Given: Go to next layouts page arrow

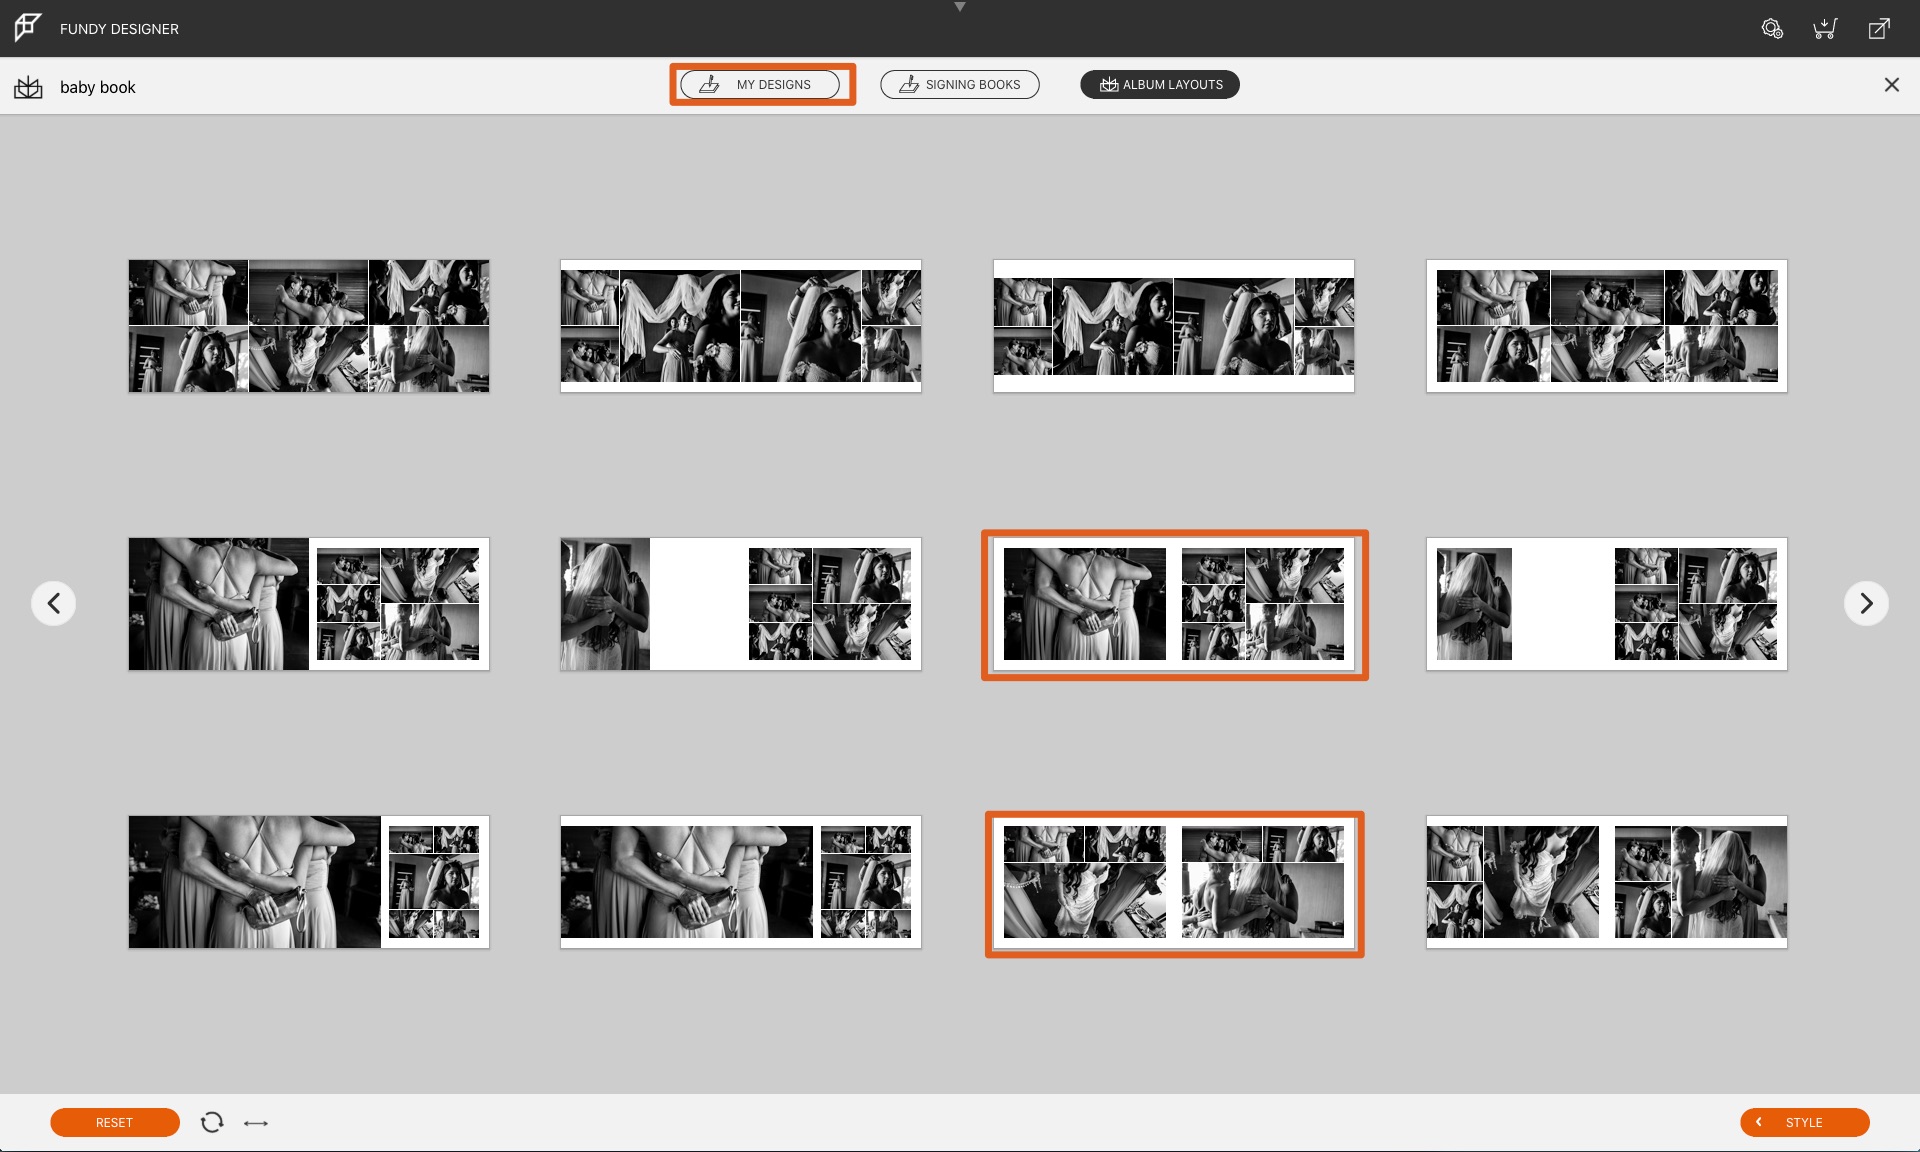Looking at the screenshot, I should point(1866,603).
